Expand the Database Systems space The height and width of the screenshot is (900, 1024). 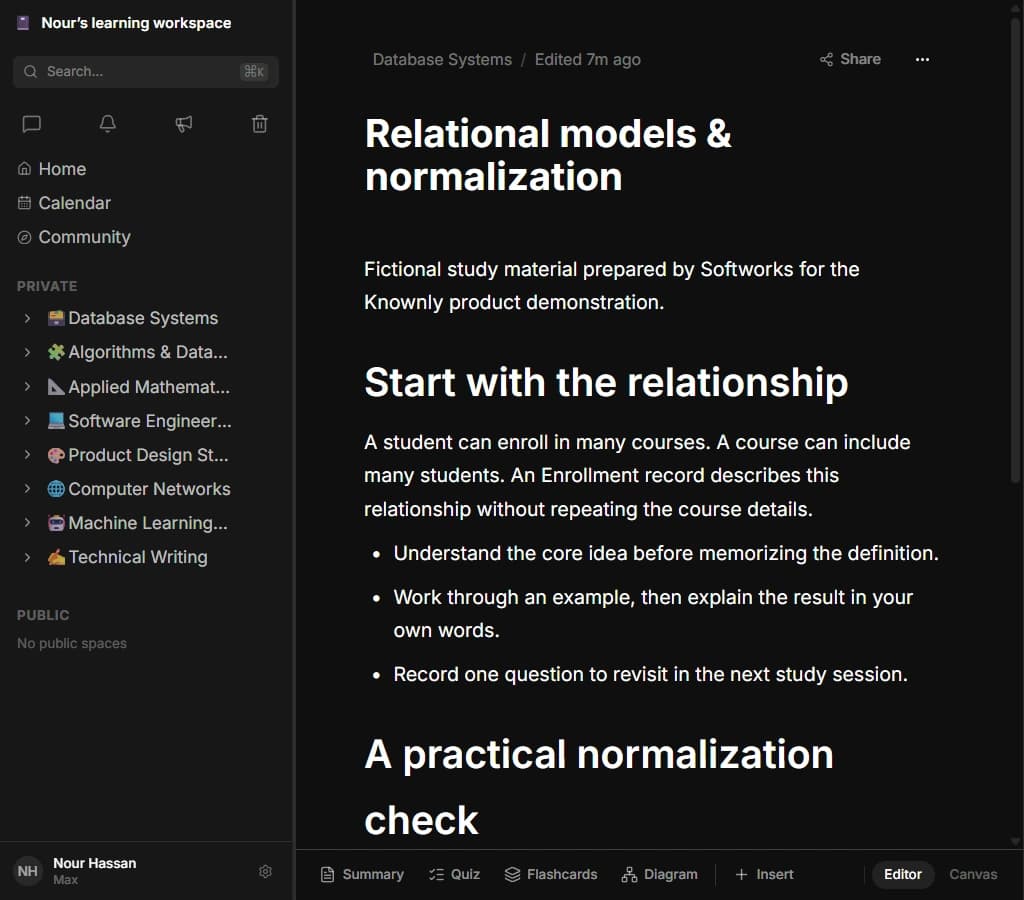coord(27,318)
